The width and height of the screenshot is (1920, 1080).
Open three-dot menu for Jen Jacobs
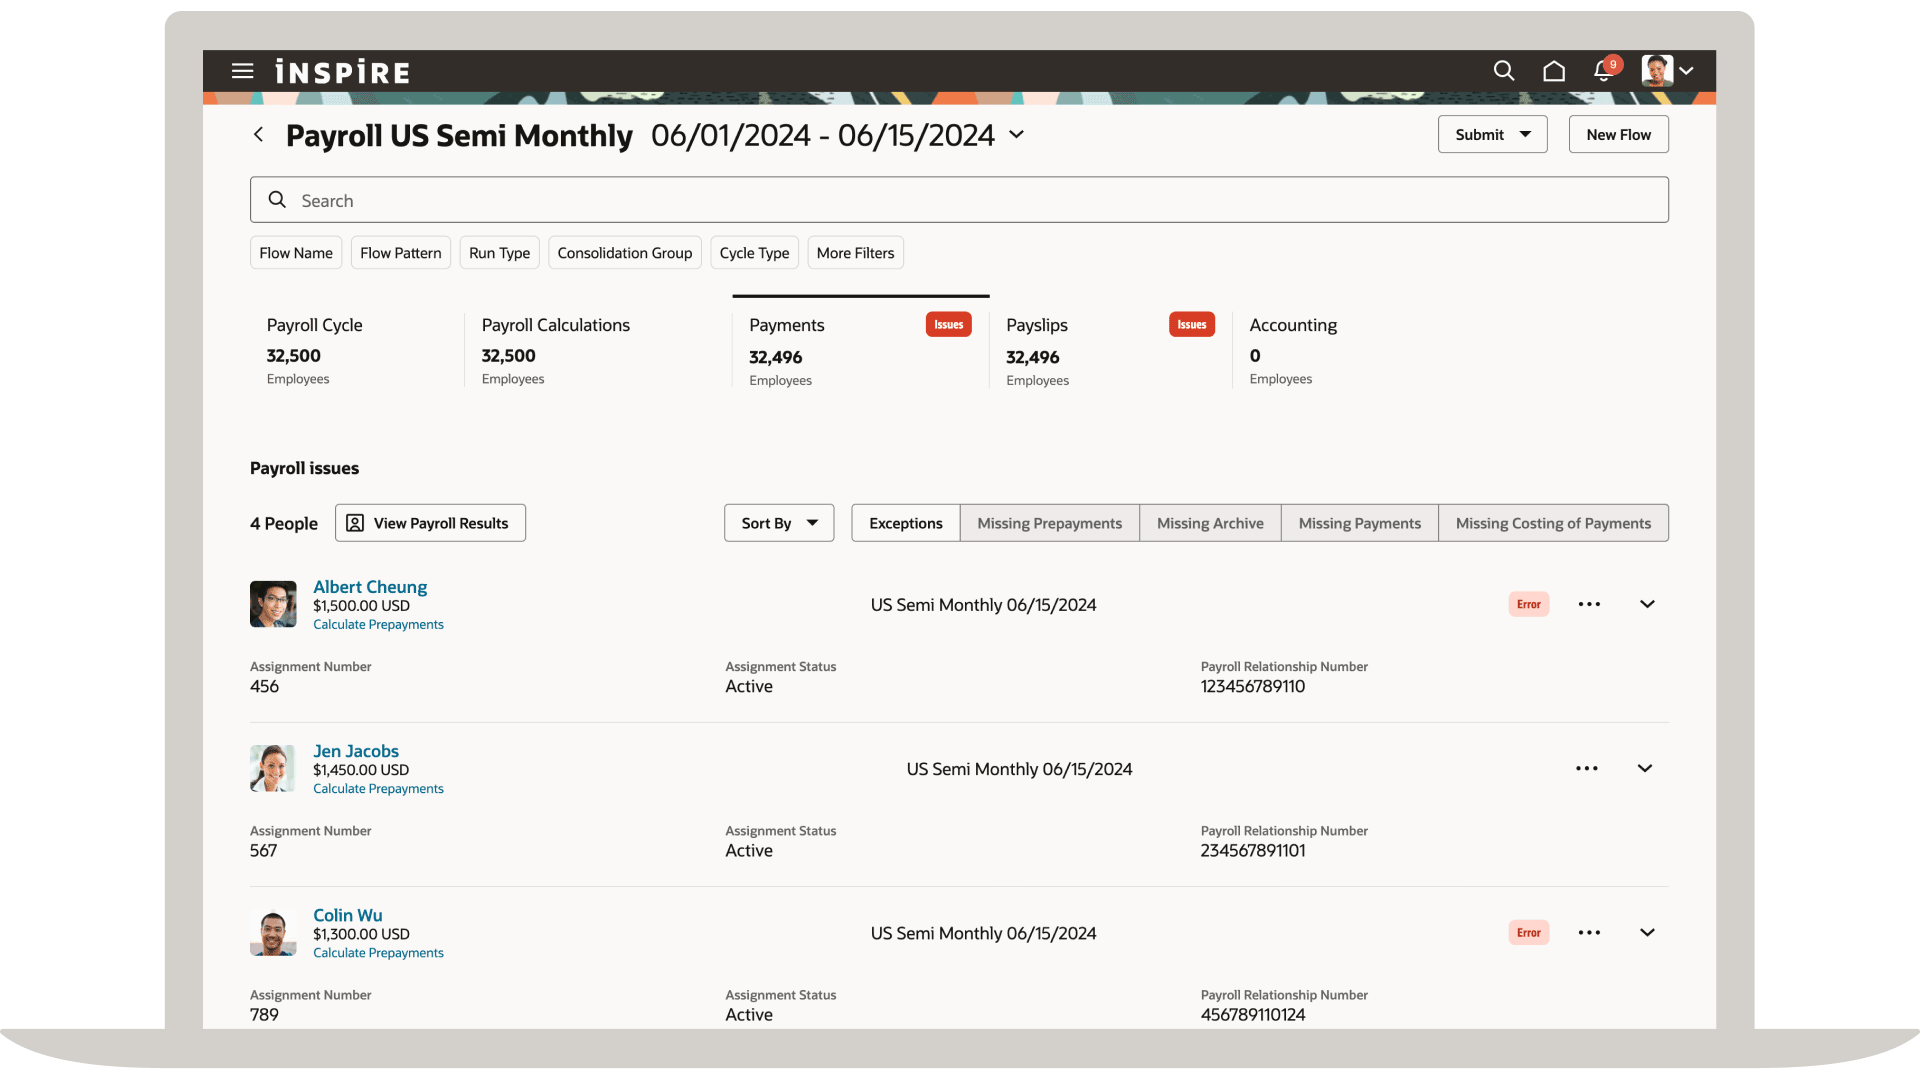coord(1586,769)
